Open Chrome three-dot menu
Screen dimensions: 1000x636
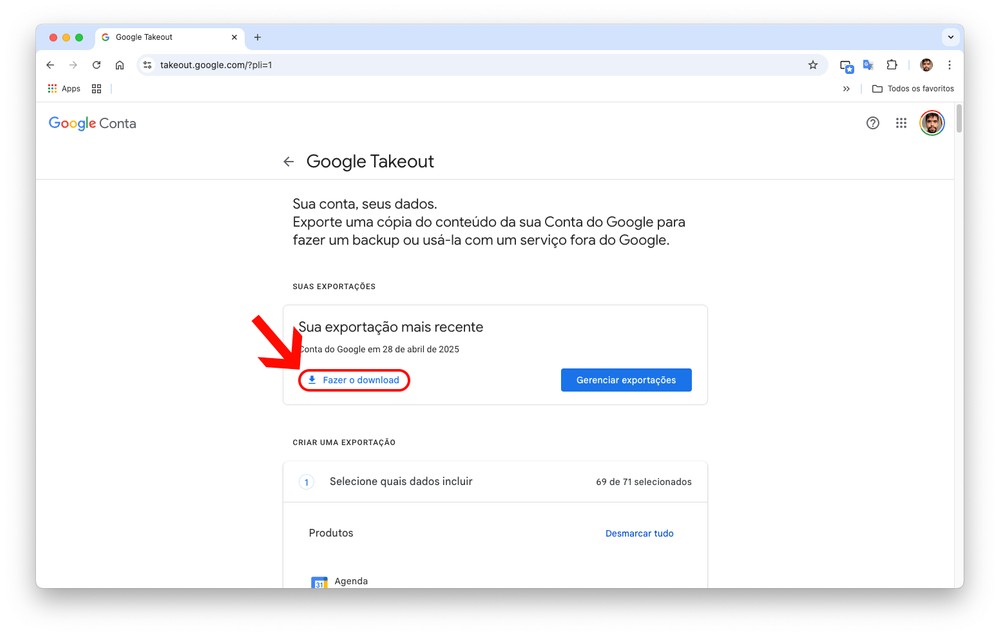949,65
